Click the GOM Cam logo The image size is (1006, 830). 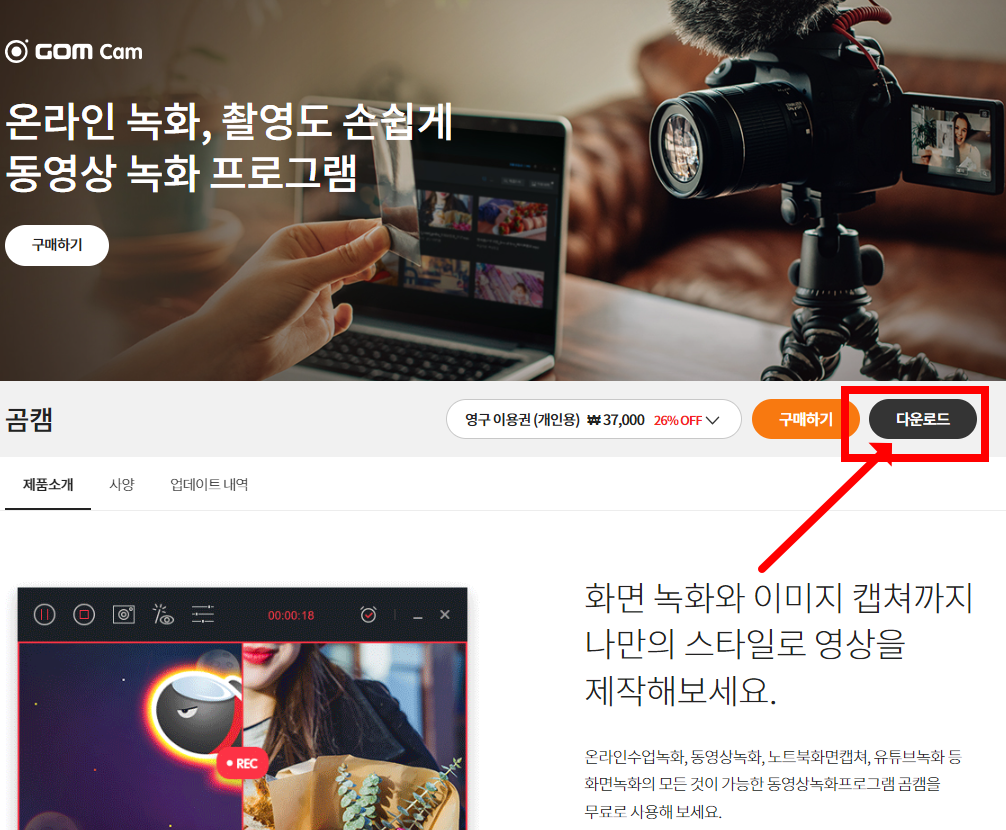coord(74,49)
